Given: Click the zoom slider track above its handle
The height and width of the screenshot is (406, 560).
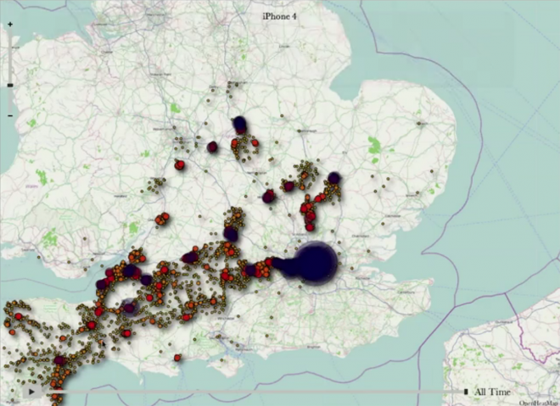Looking at the screenshot, I should coord(10,55).
